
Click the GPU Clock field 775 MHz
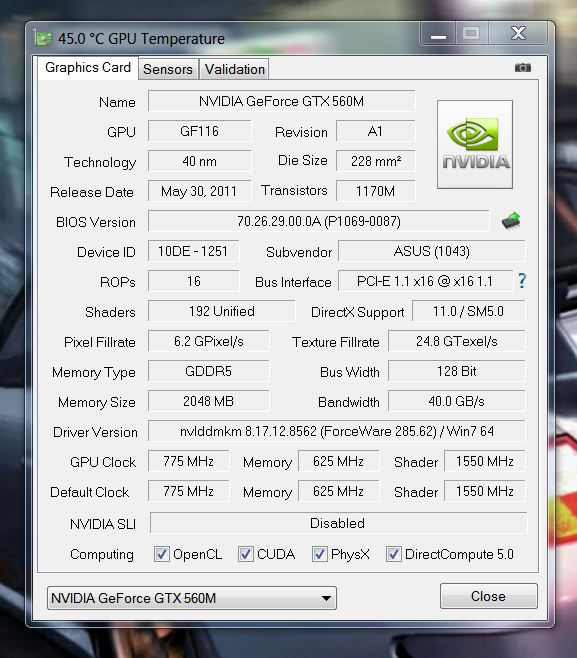point(188,461)
